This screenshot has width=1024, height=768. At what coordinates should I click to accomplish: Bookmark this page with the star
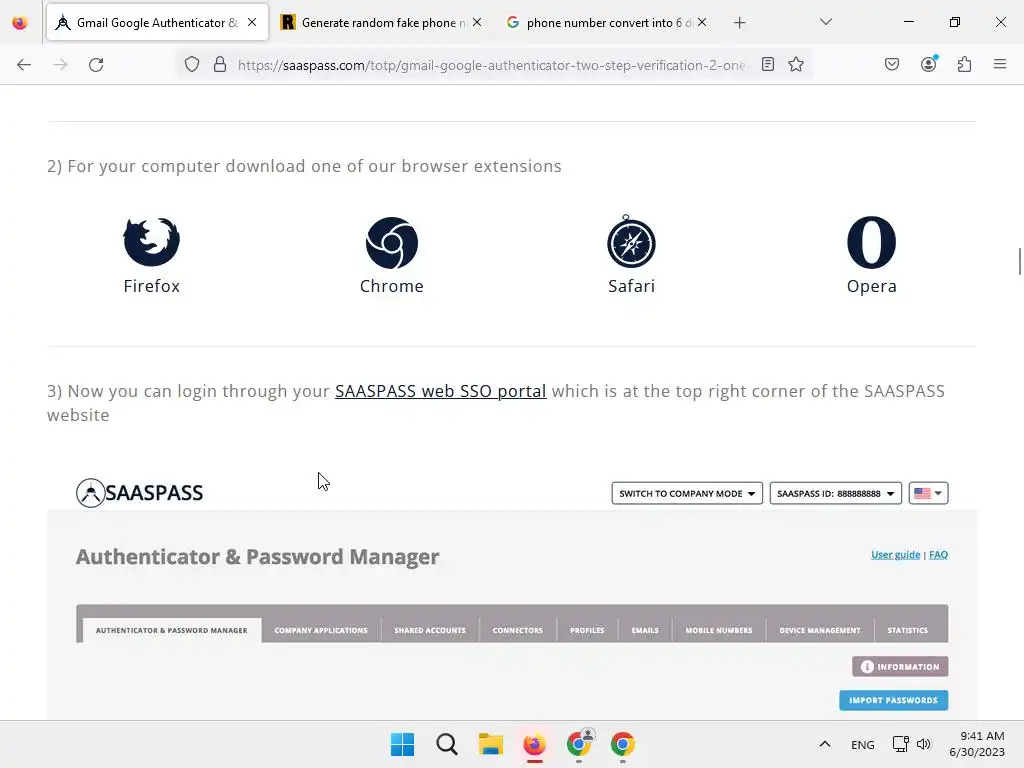[795, 65]
